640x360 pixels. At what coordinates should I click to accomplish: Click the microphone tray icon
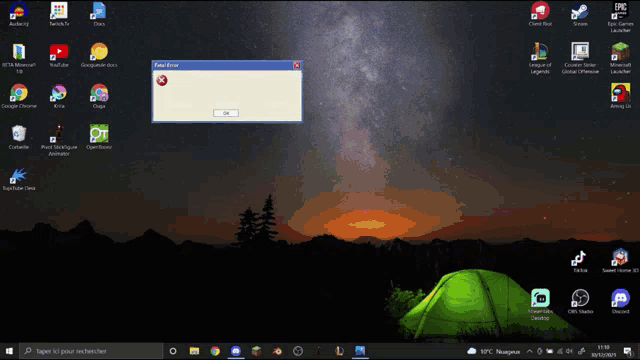(539, 351)
